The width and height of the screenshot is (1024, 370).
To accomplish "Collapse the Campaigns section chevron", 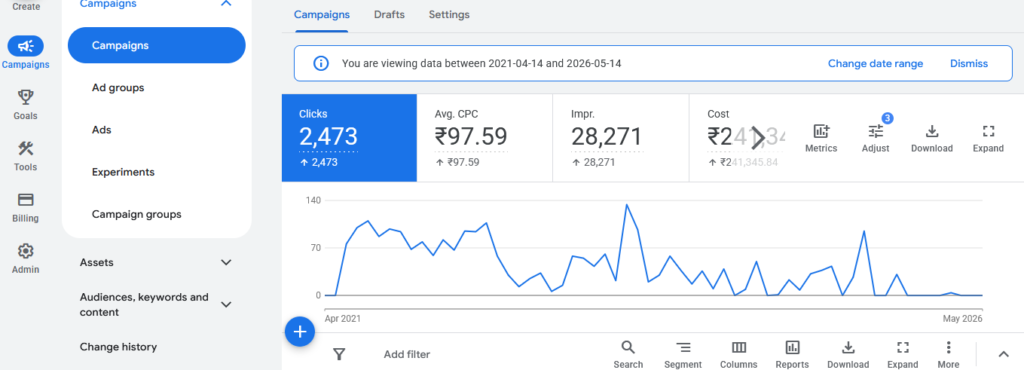I will click(226, 4).
